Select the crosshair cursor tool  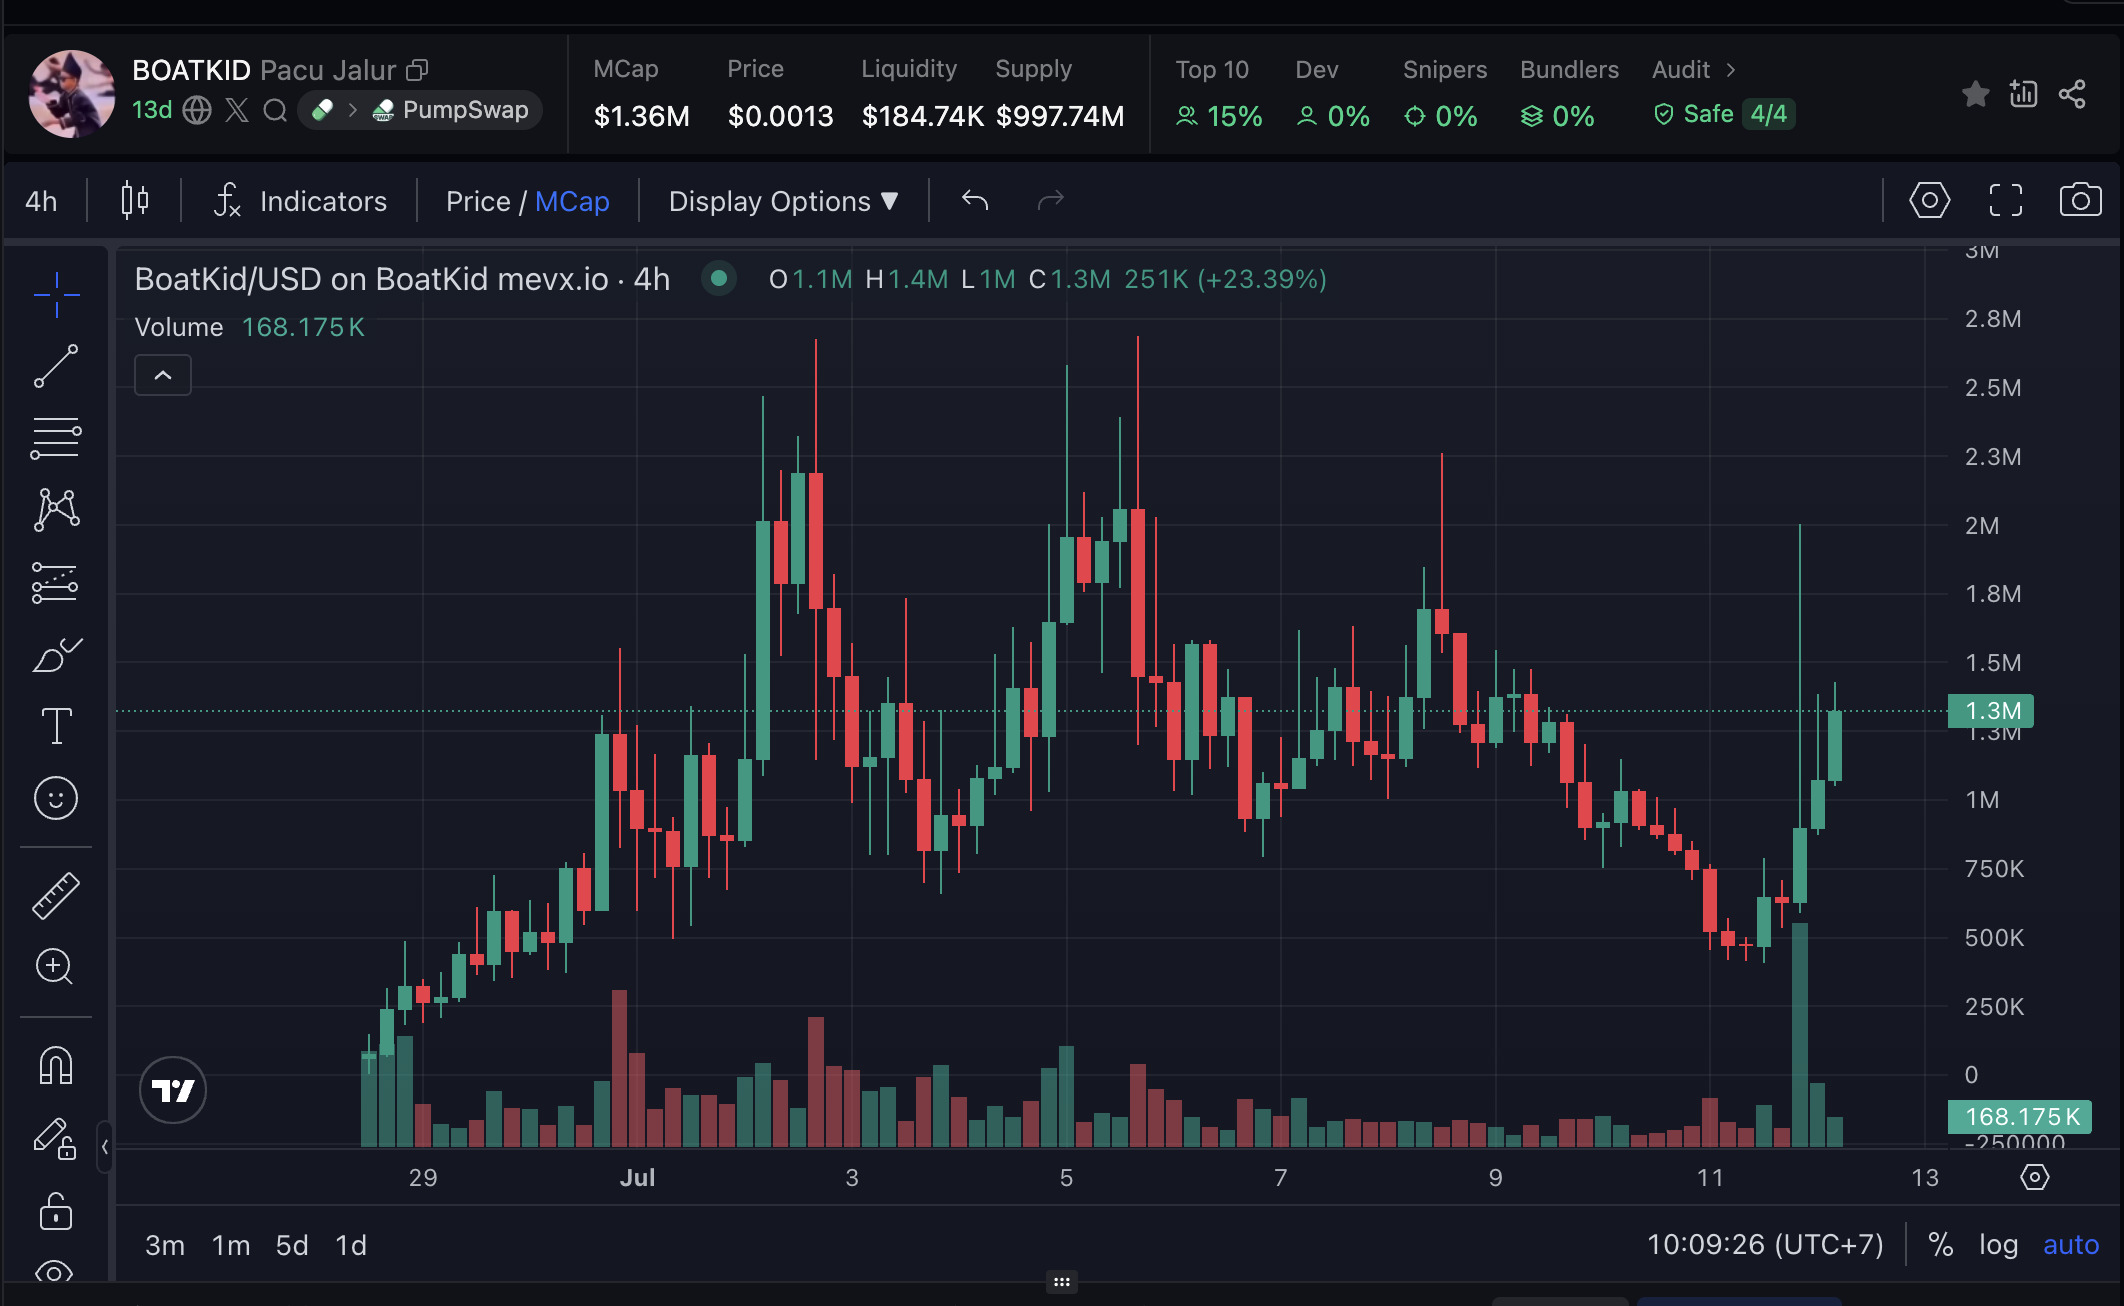pos(56,294)
